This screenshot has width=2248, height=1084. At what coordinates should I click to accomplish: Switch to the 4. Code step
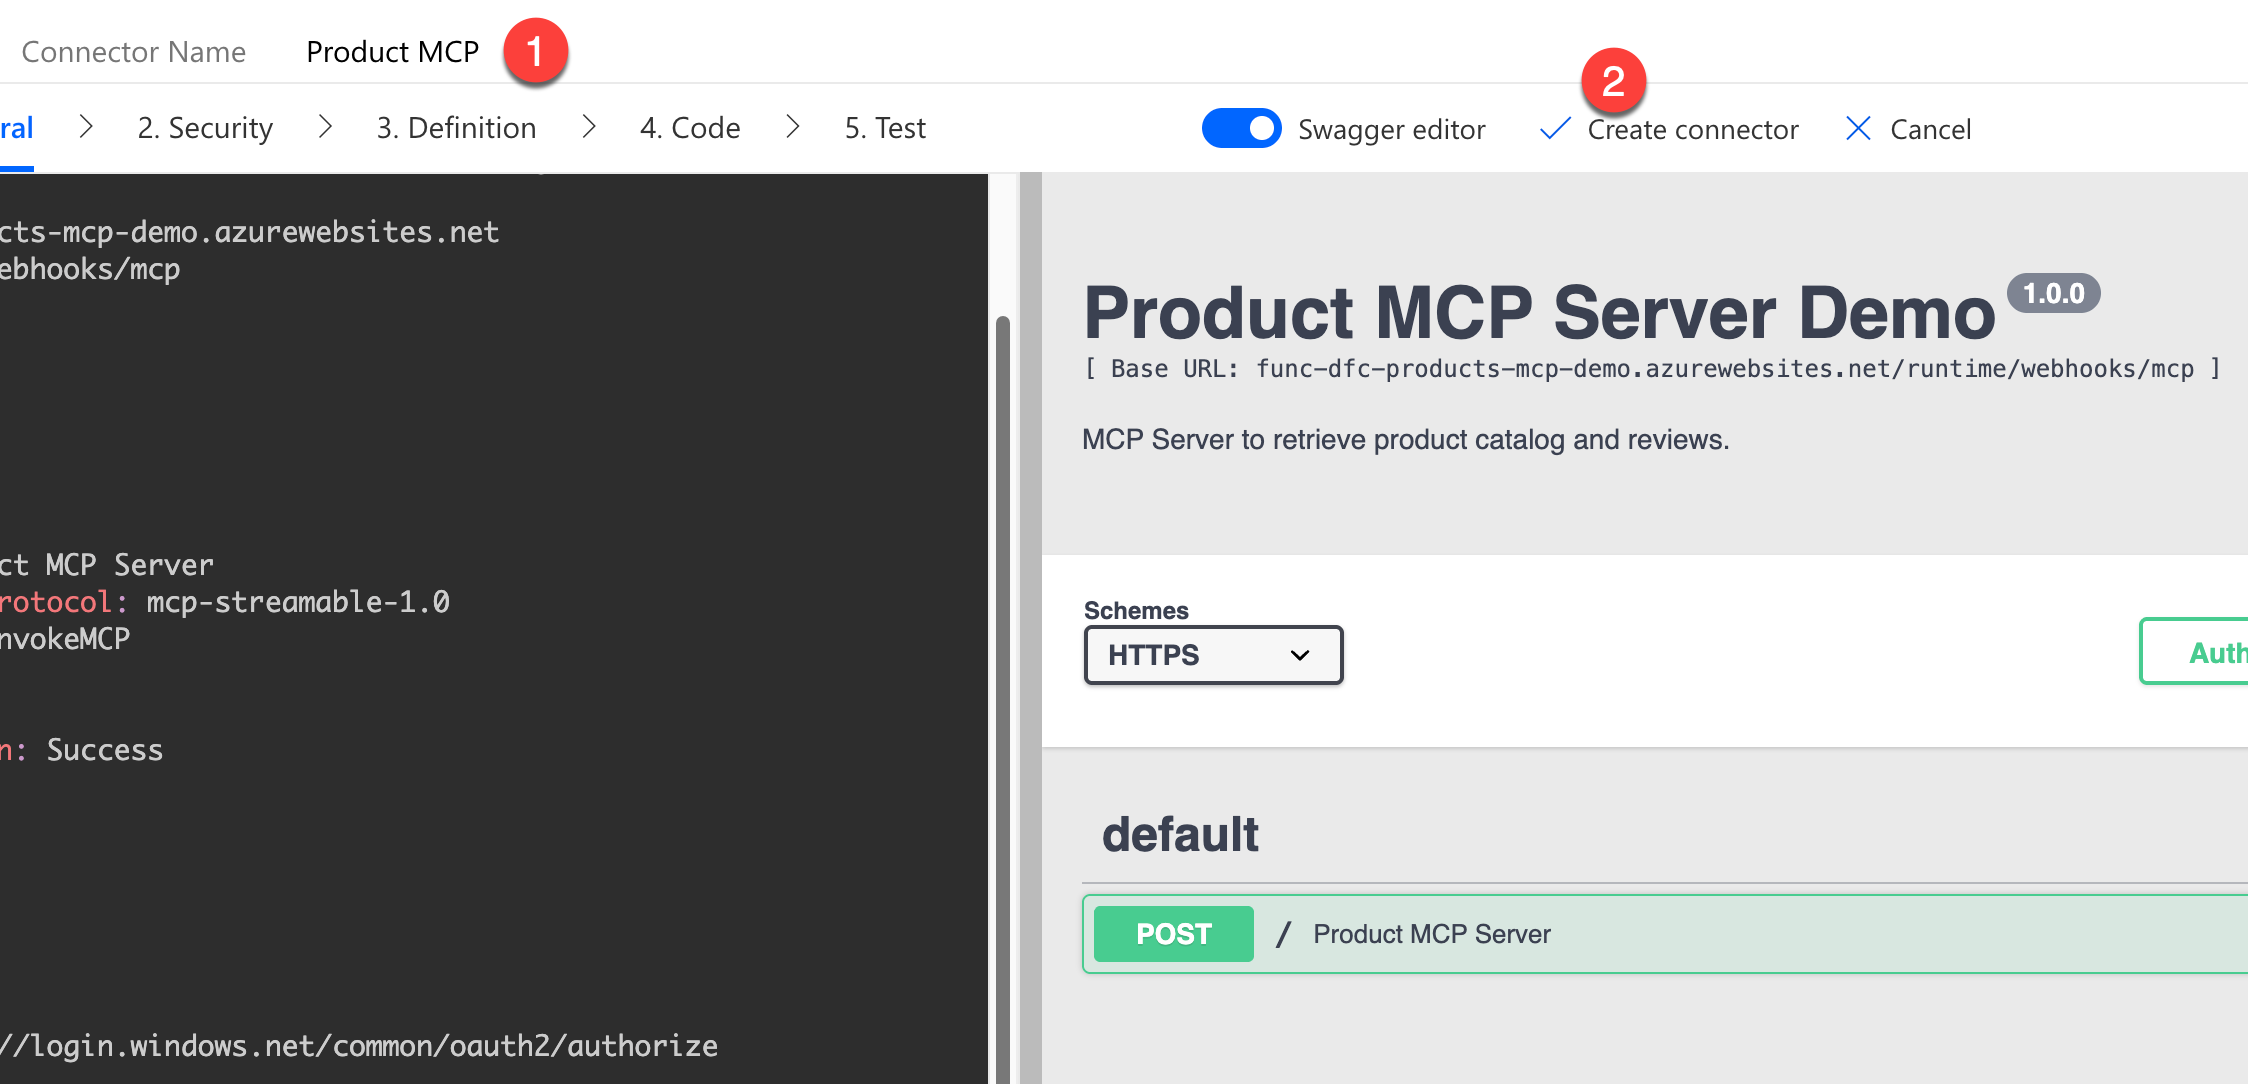[690, 128]
